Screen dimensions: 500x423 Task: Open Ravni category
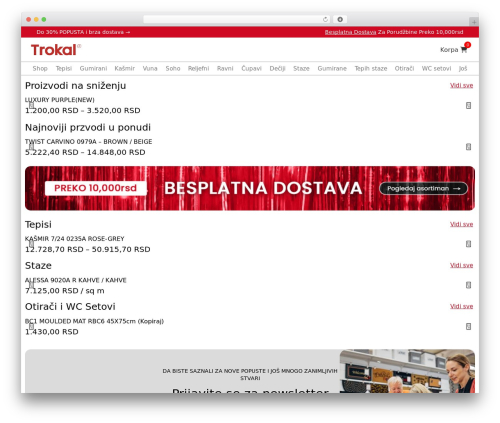pos(225,68)
